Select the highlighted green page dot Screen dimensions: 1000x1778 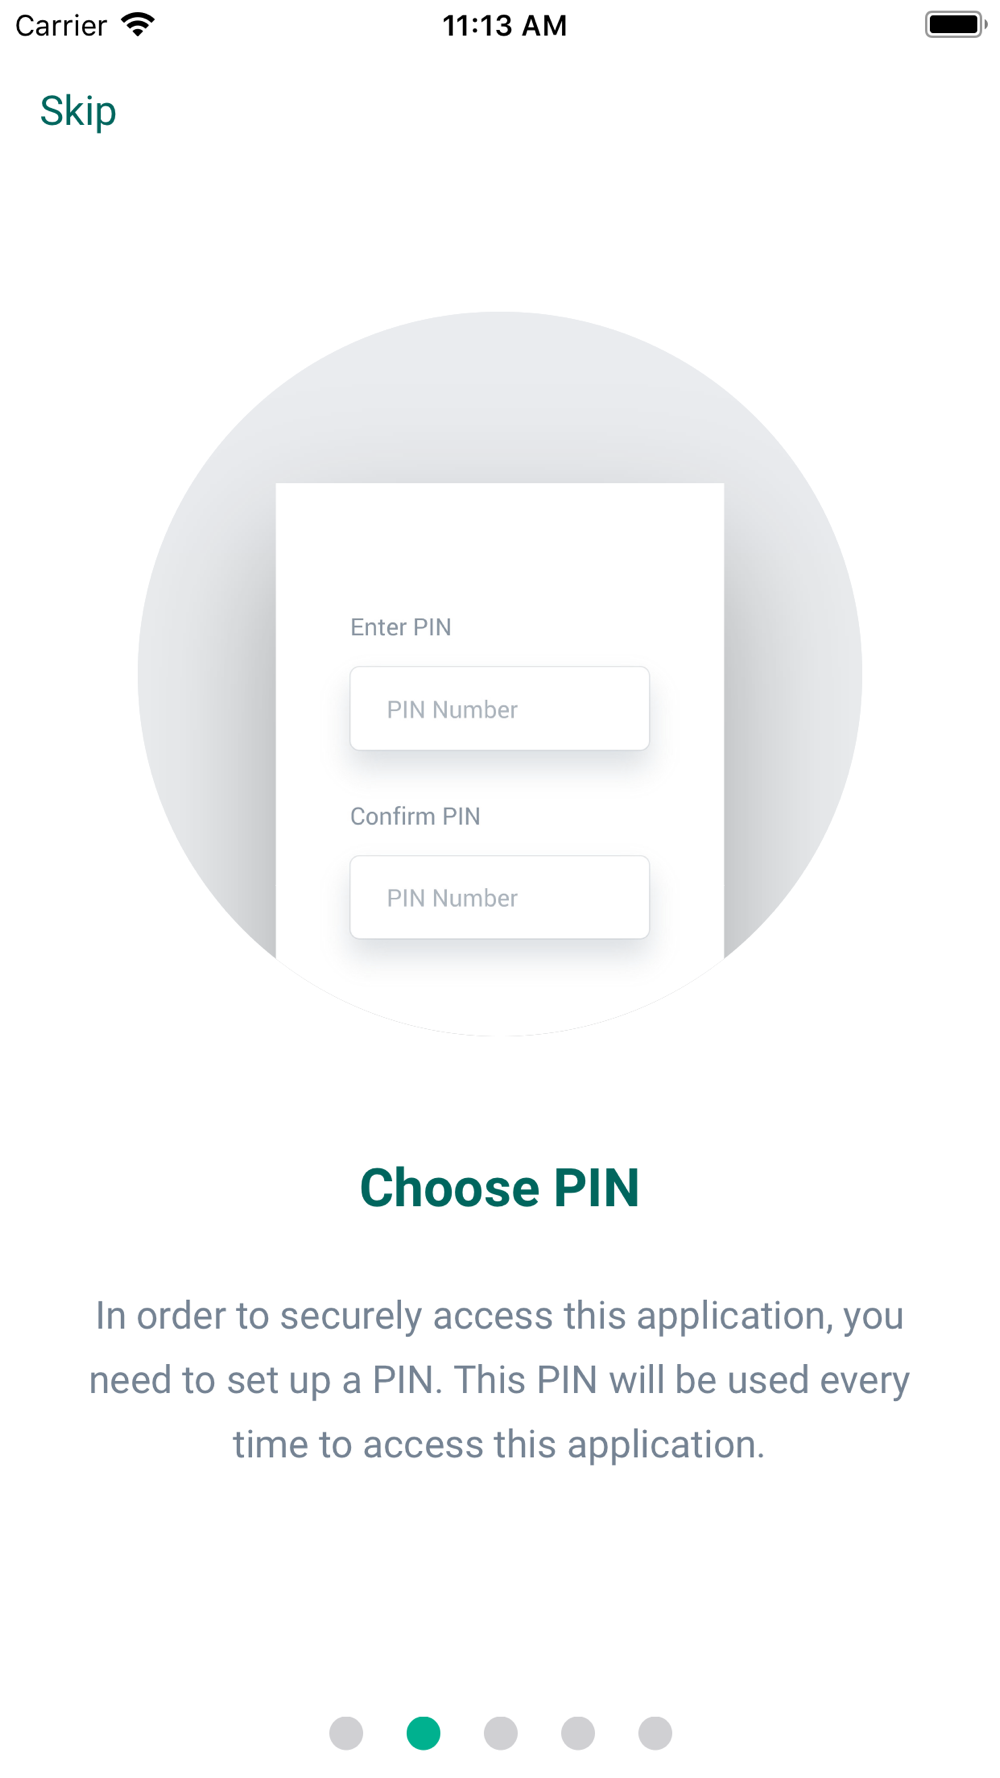pos(423,1733)
